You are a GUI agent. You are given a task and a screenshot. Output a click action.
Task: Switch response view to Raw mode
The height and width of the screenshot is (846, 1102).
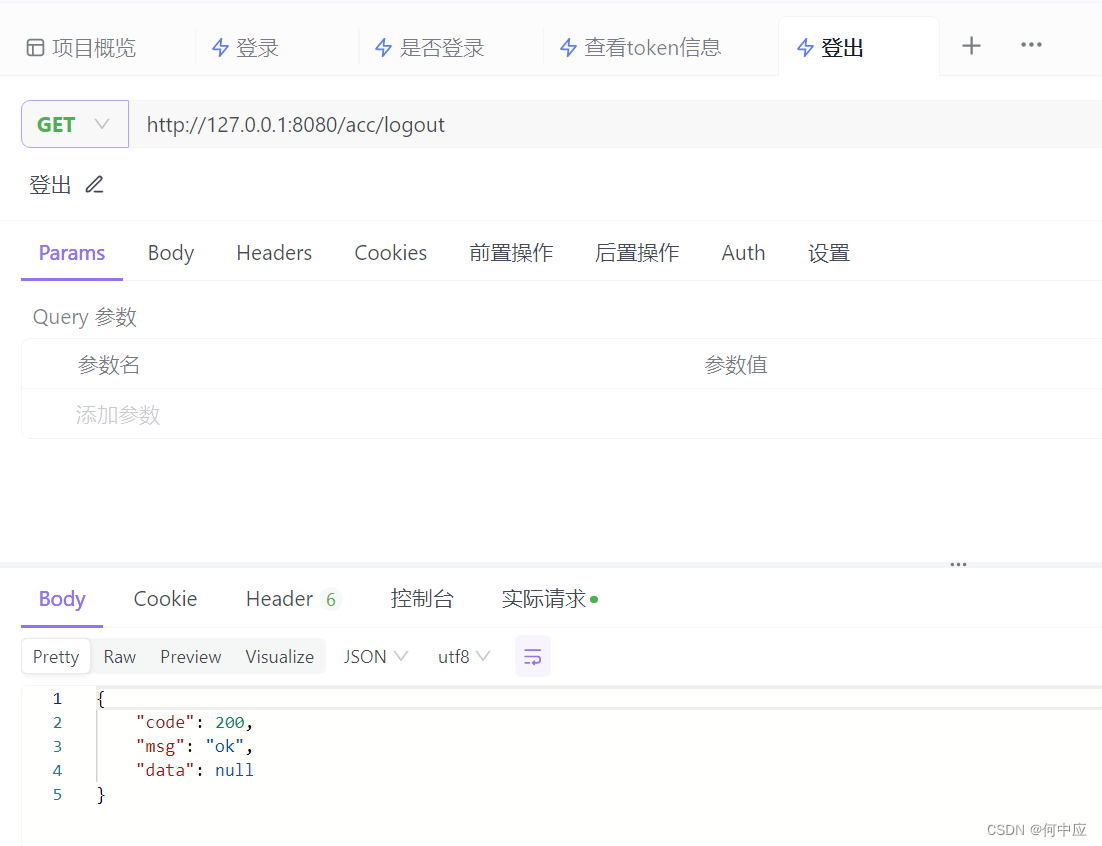(119, 656)
